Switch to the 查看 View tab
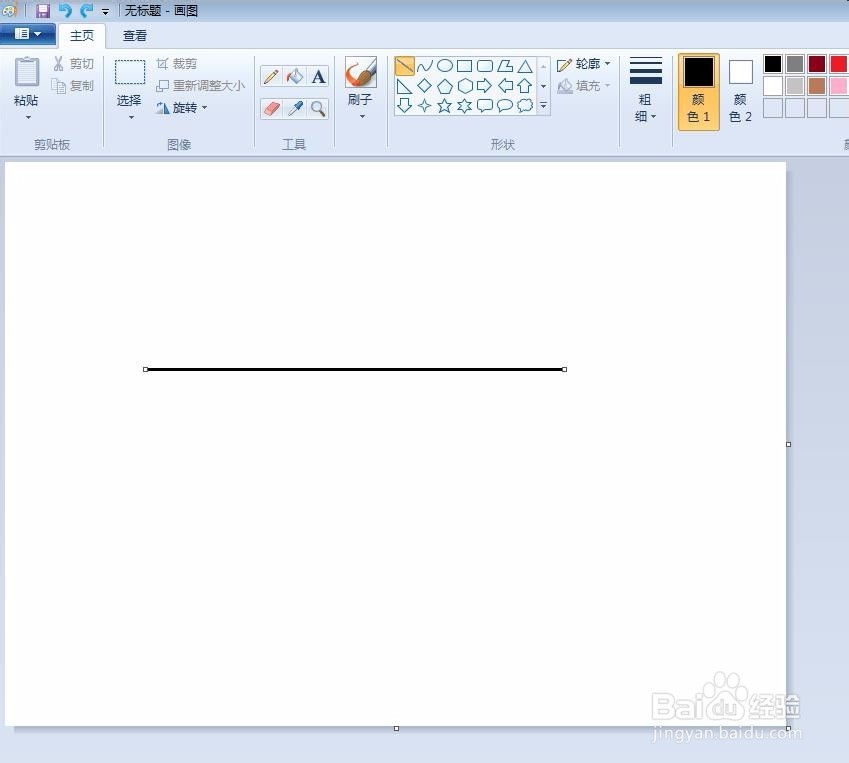This screenshot has width=849, height=763. pyautogui.click(x=135, y=36)
